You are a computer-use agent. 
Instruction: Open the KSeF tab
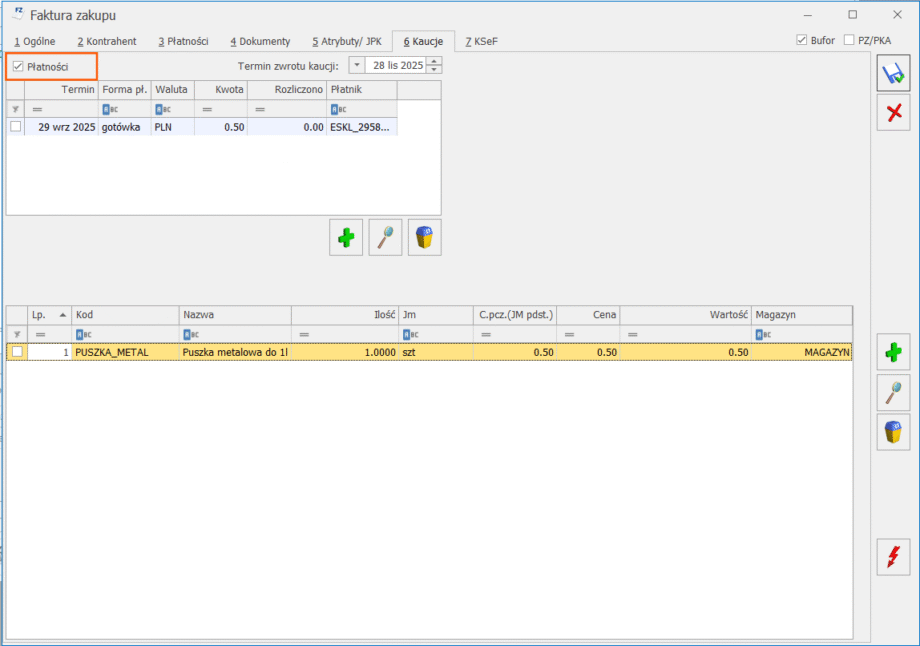pos(482,42)
